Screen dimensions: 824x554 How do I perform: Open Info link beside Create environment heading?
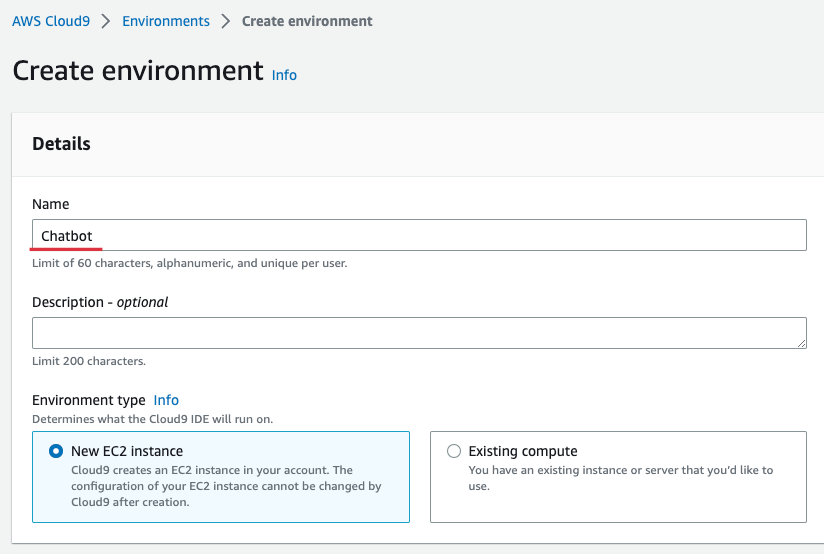coord(284,75)
